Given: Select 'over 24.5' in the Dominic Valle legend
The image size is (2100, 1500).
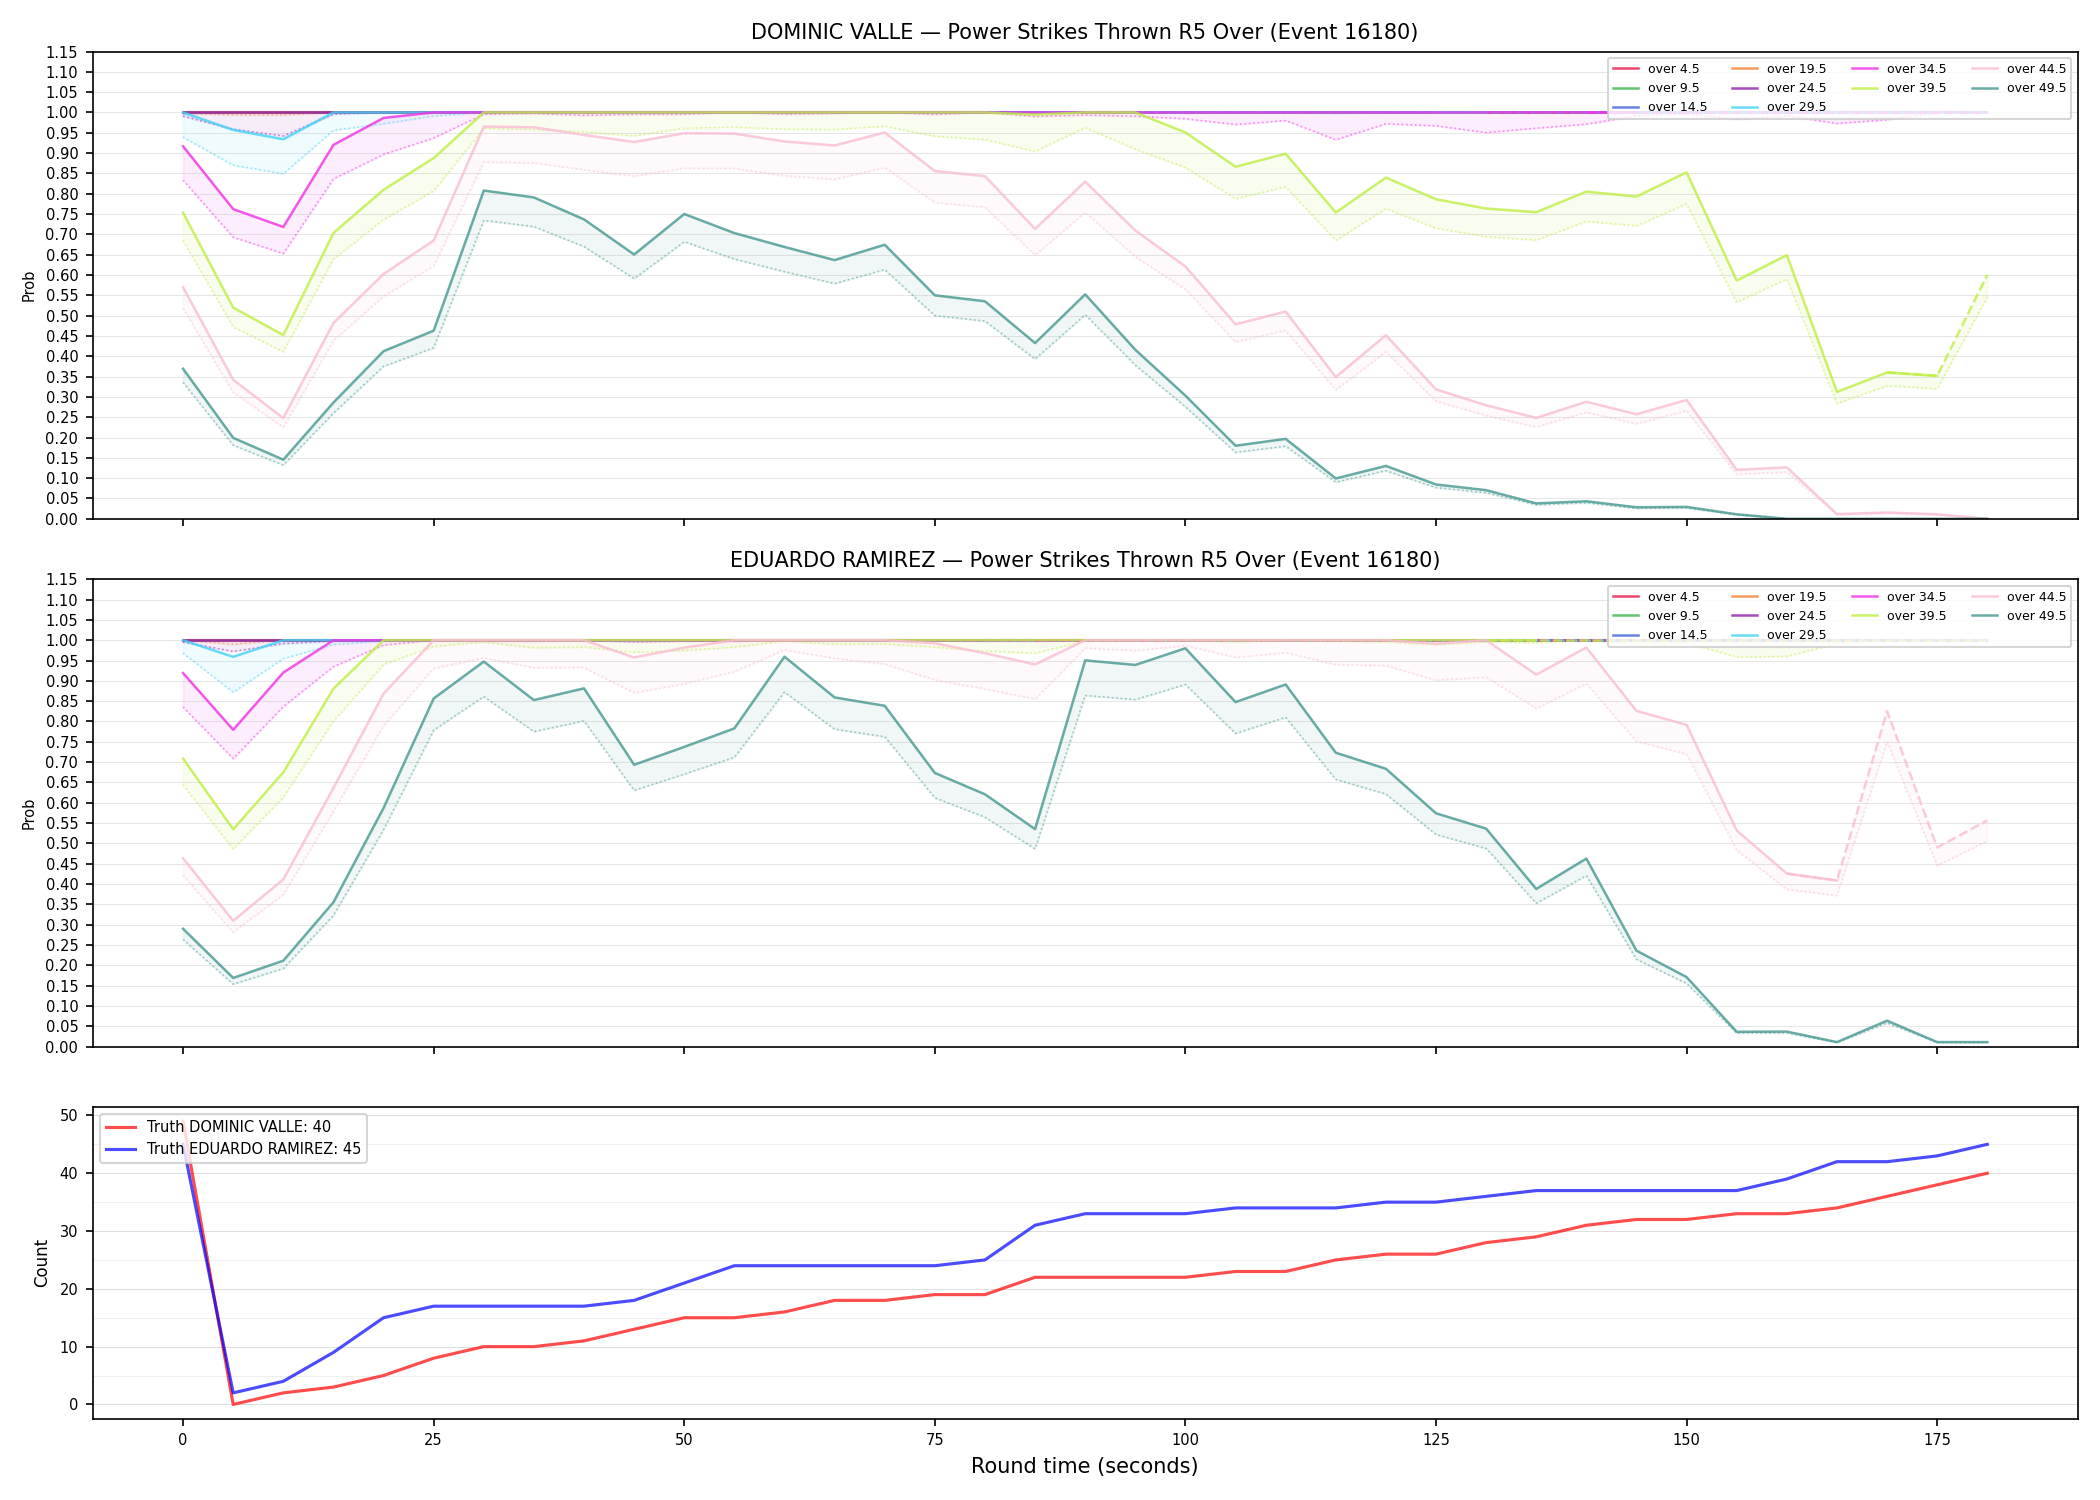Looking at the screenshot, I should click(x=1796, y=88).
